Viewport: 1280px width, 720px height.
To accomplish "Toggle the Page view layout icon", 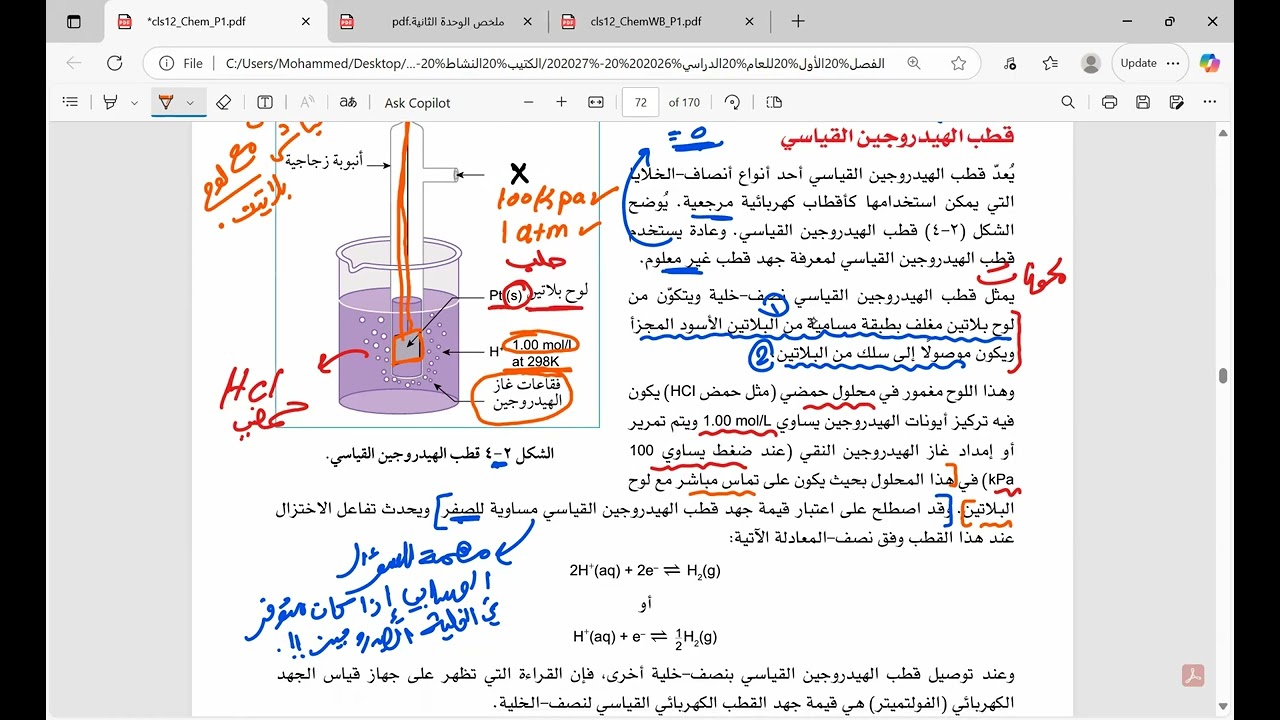I will pyautogui.click(x=774, y=102).
